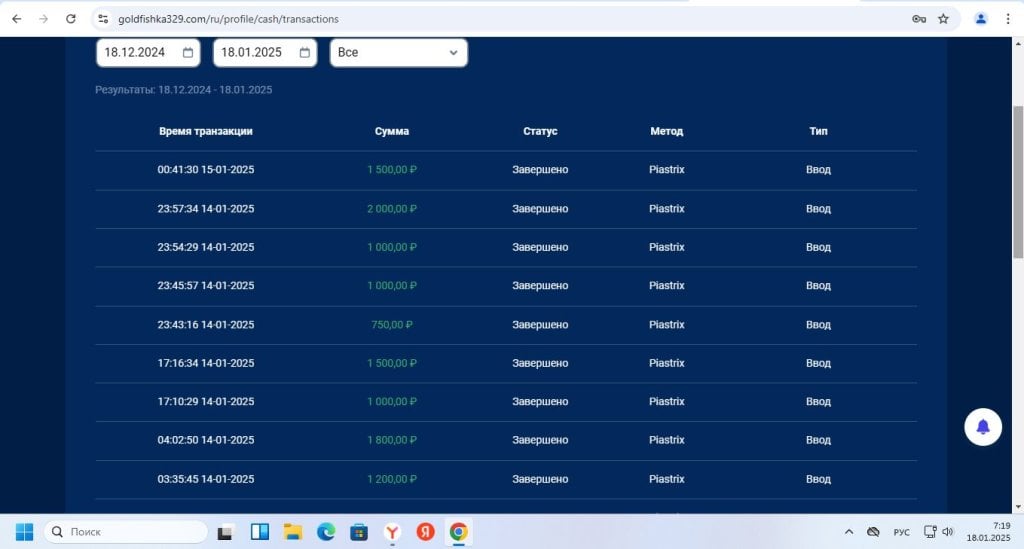This screenshot has height=549, width=1024.
Task: Show hidden system tray icons
Action: pyautogui.click(x=849, y=532)
